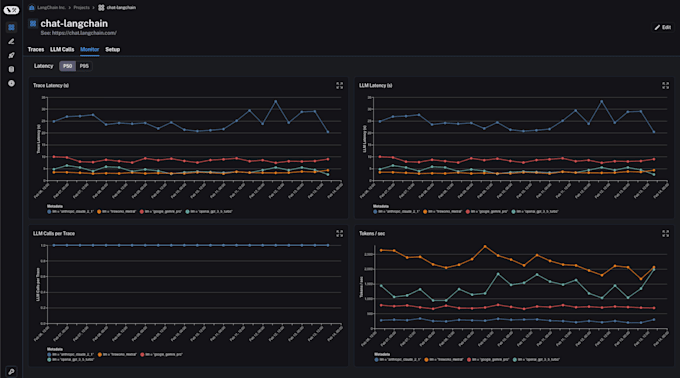680x378 pixels.
Task: Toggle anthropic_claude_2_1 in the LLM Latency legend
Action: pos(396,212)
